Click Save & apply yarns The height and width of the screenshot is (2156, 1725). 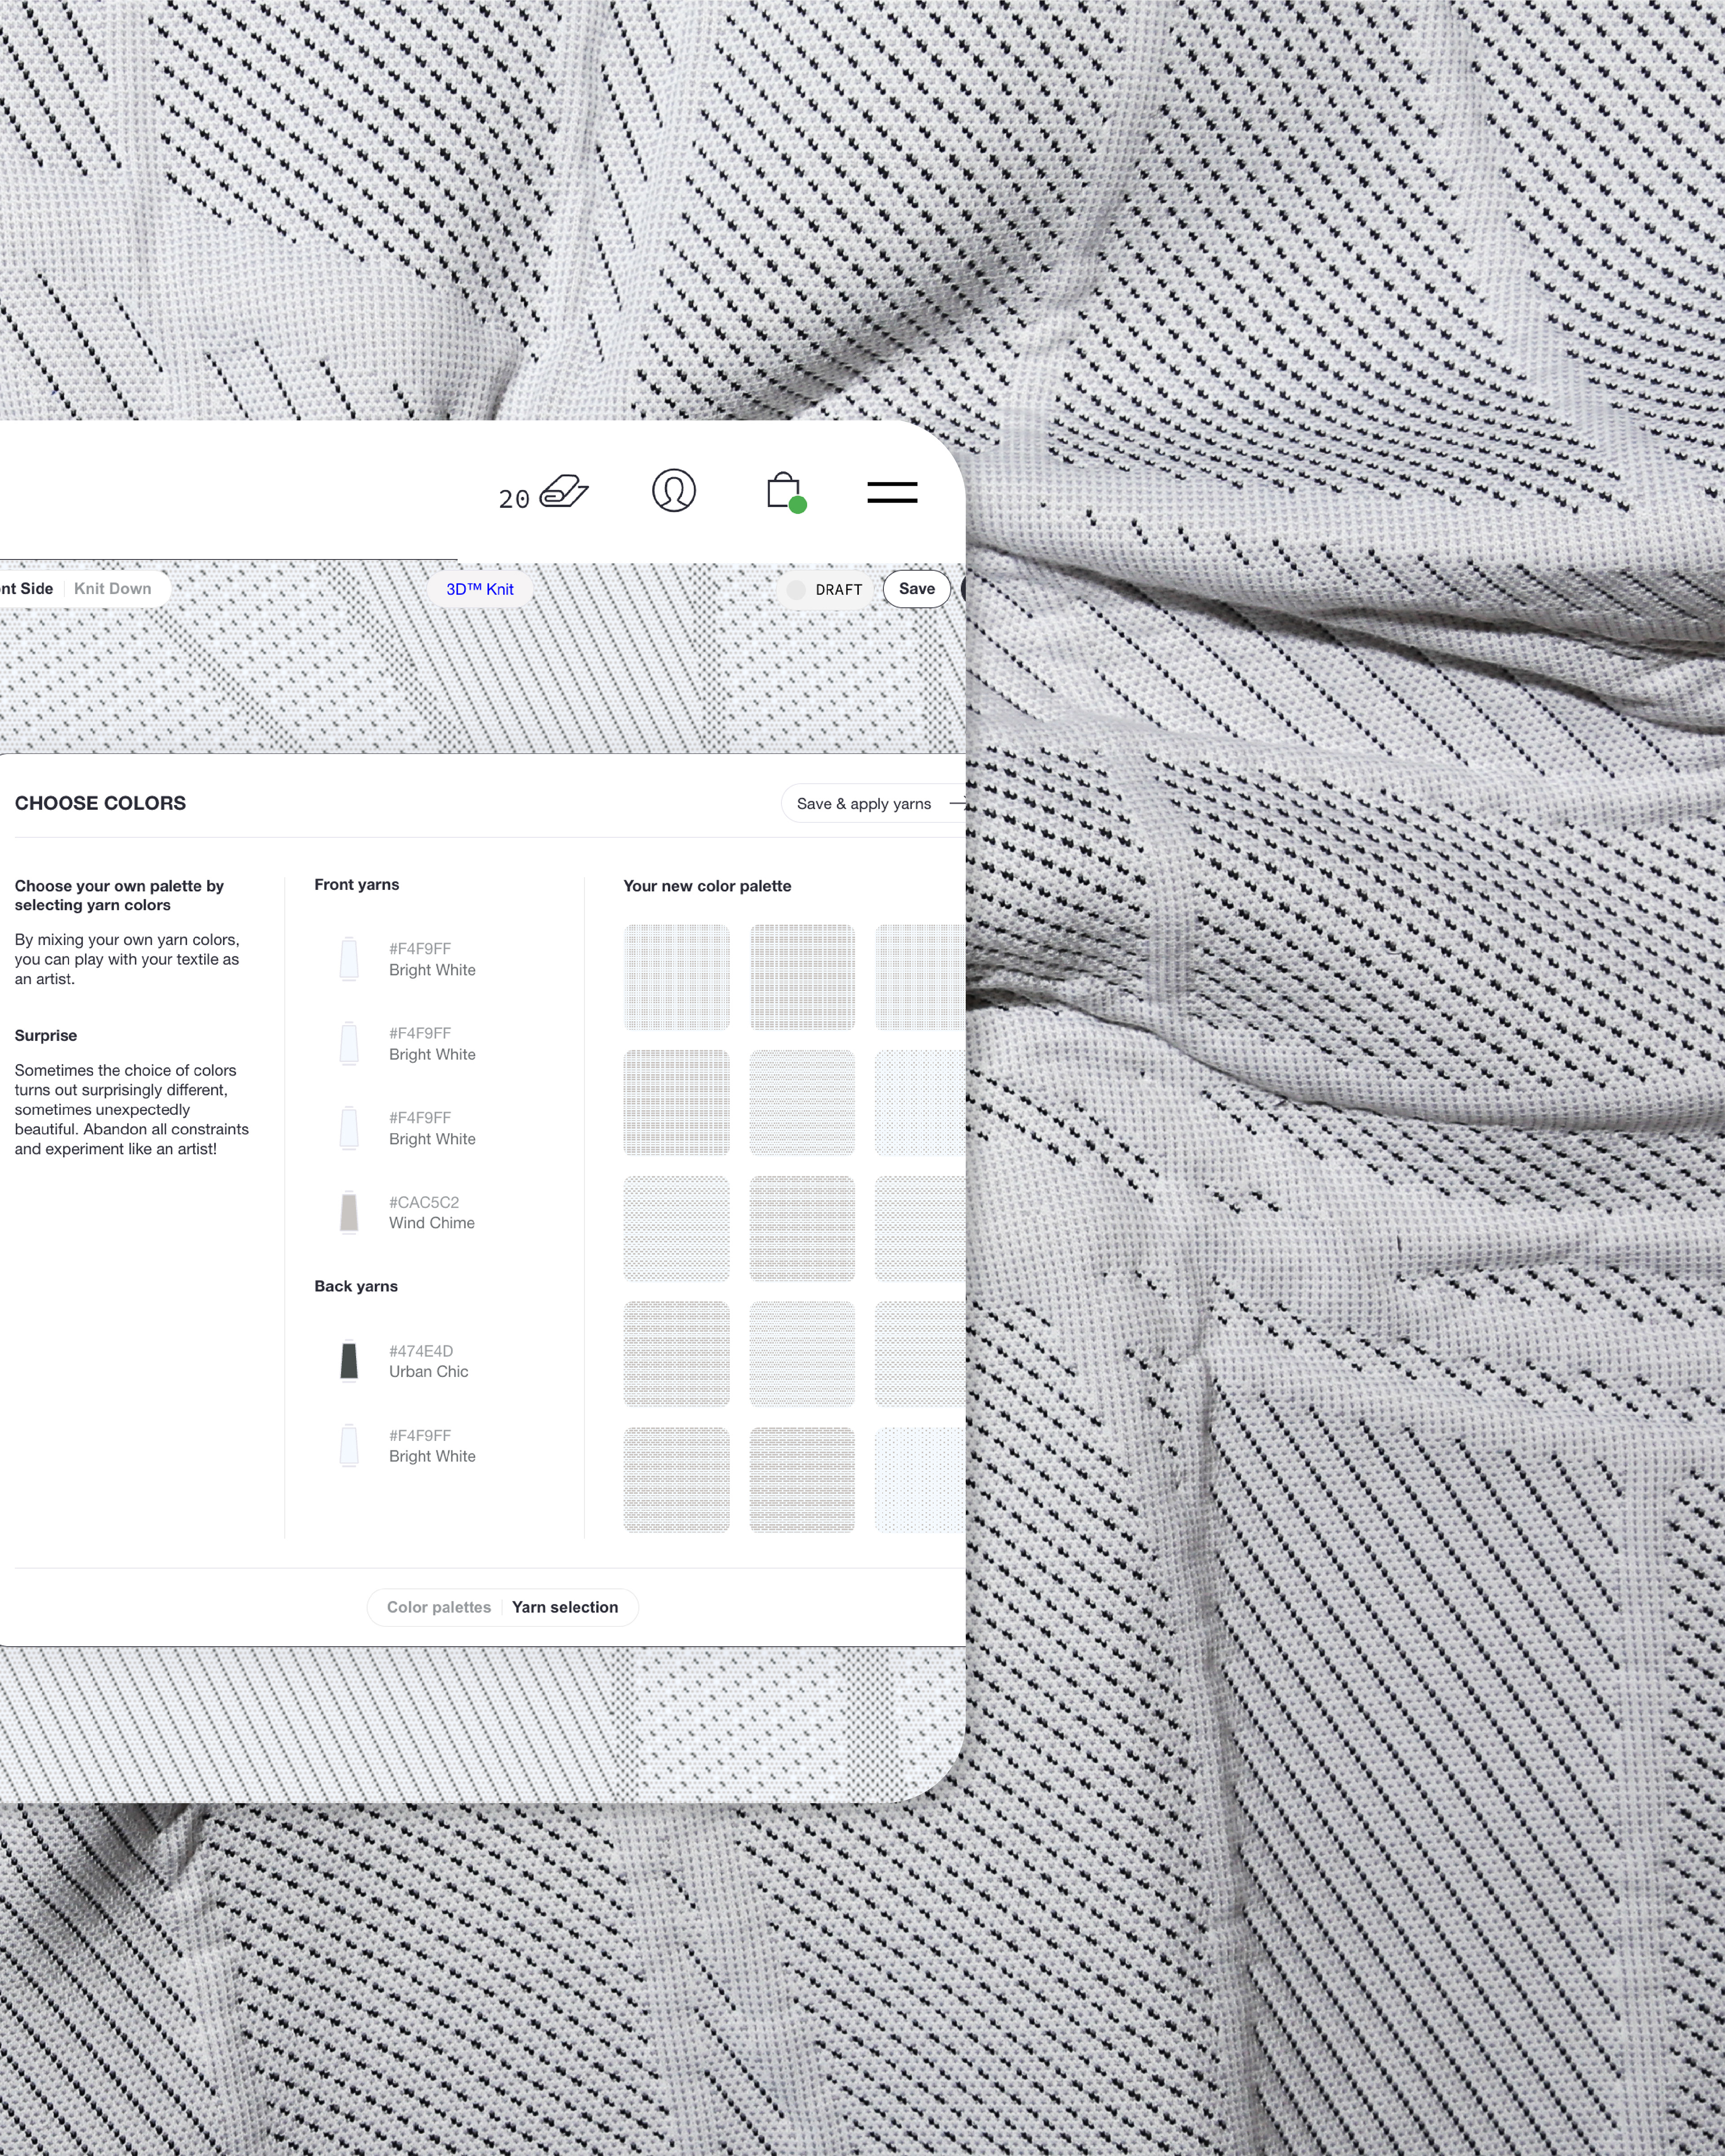coord(873,804)
